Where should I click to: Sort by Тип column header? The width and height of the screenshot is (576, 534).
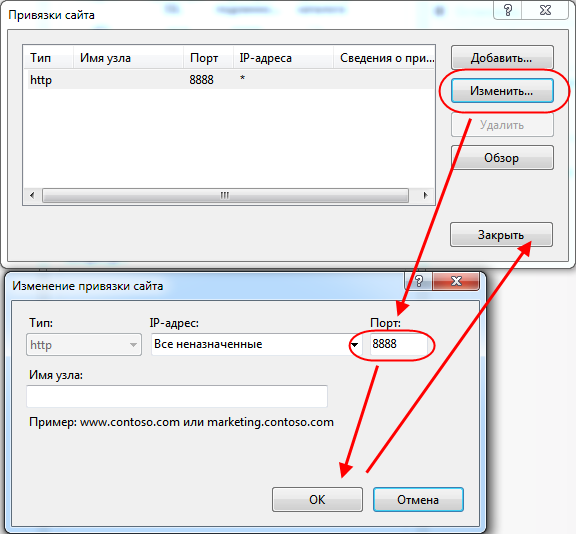pos(48,58)
